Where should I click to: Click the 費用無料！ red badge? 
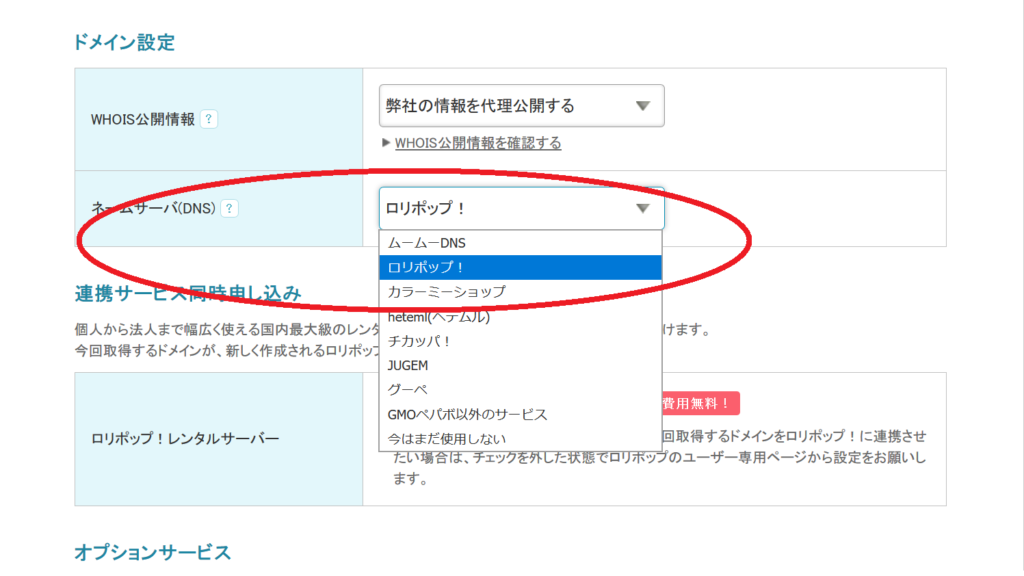click(x=699, y=404)
